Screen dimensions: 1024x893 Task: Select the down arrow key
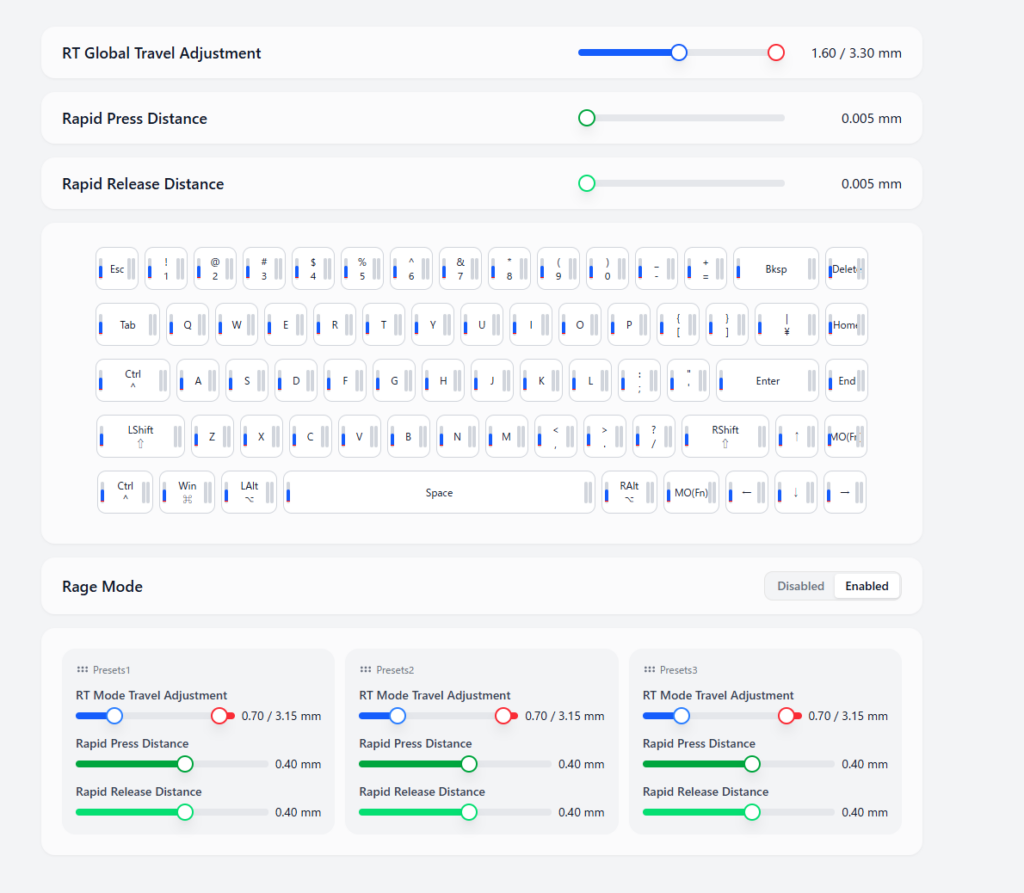[796, 493]
